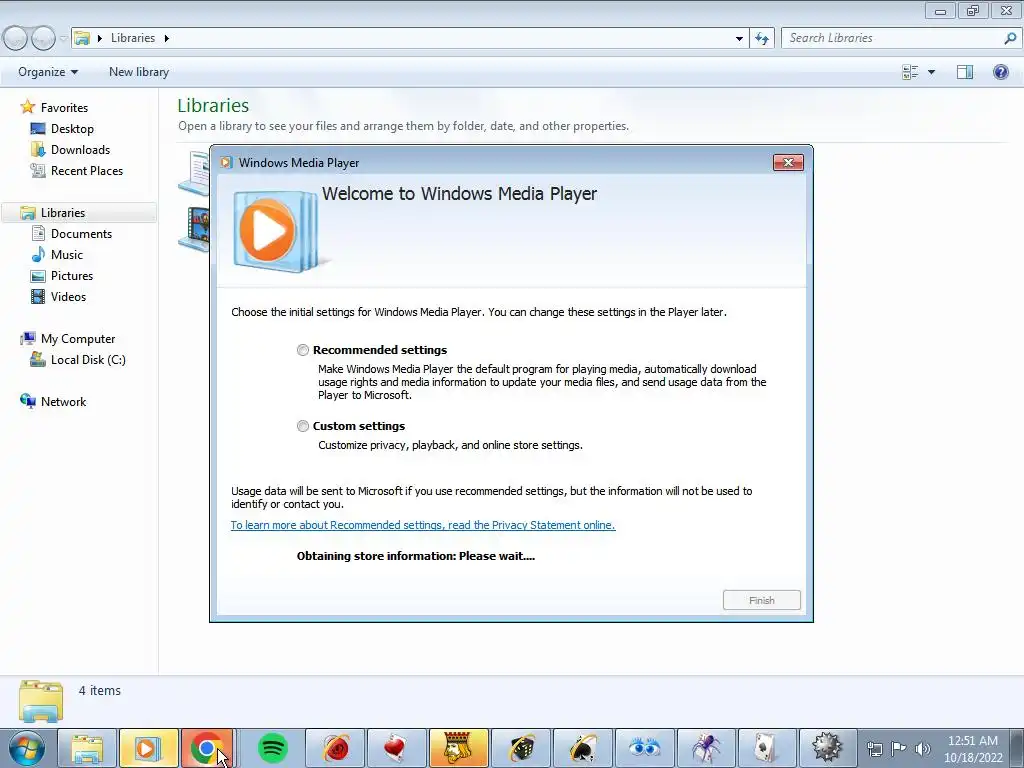
Task: Open Spider Solitaire taskbar icon
Action: (706, 748)
